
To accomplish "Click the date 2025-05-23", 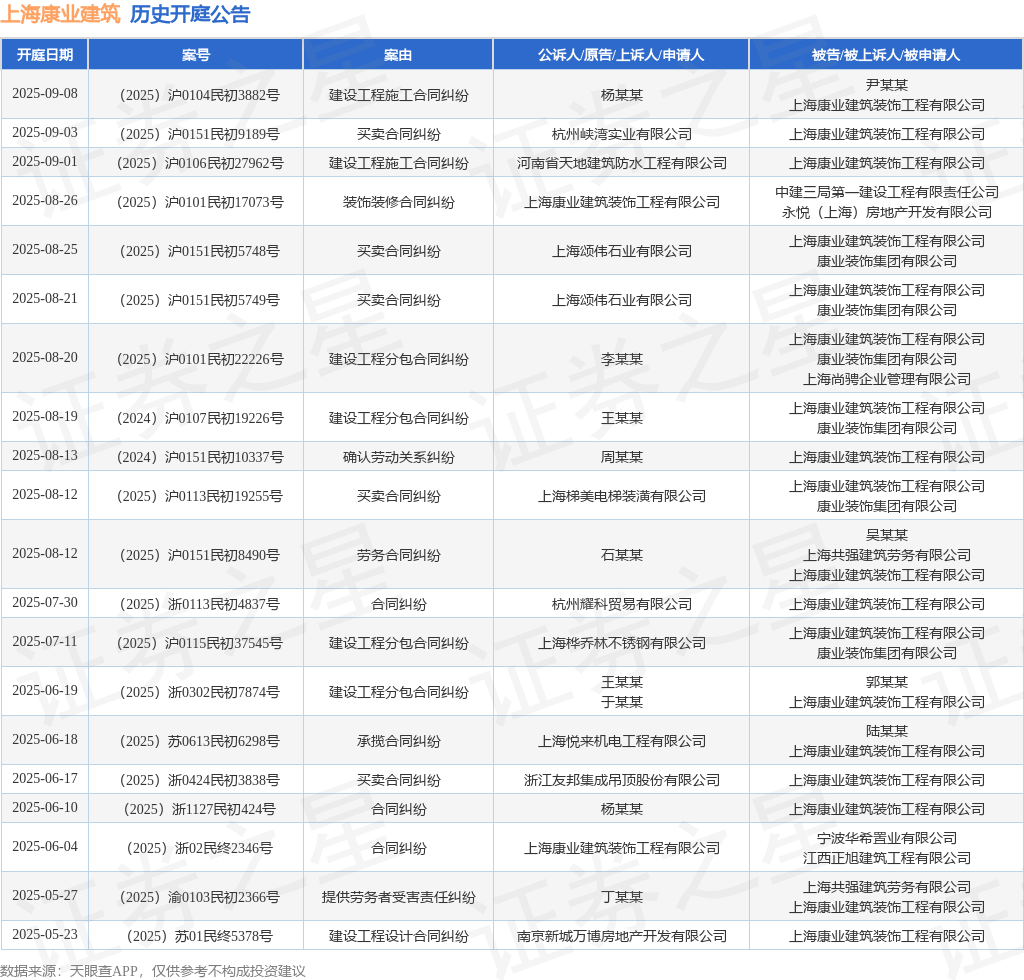I will tap(44, 934).
